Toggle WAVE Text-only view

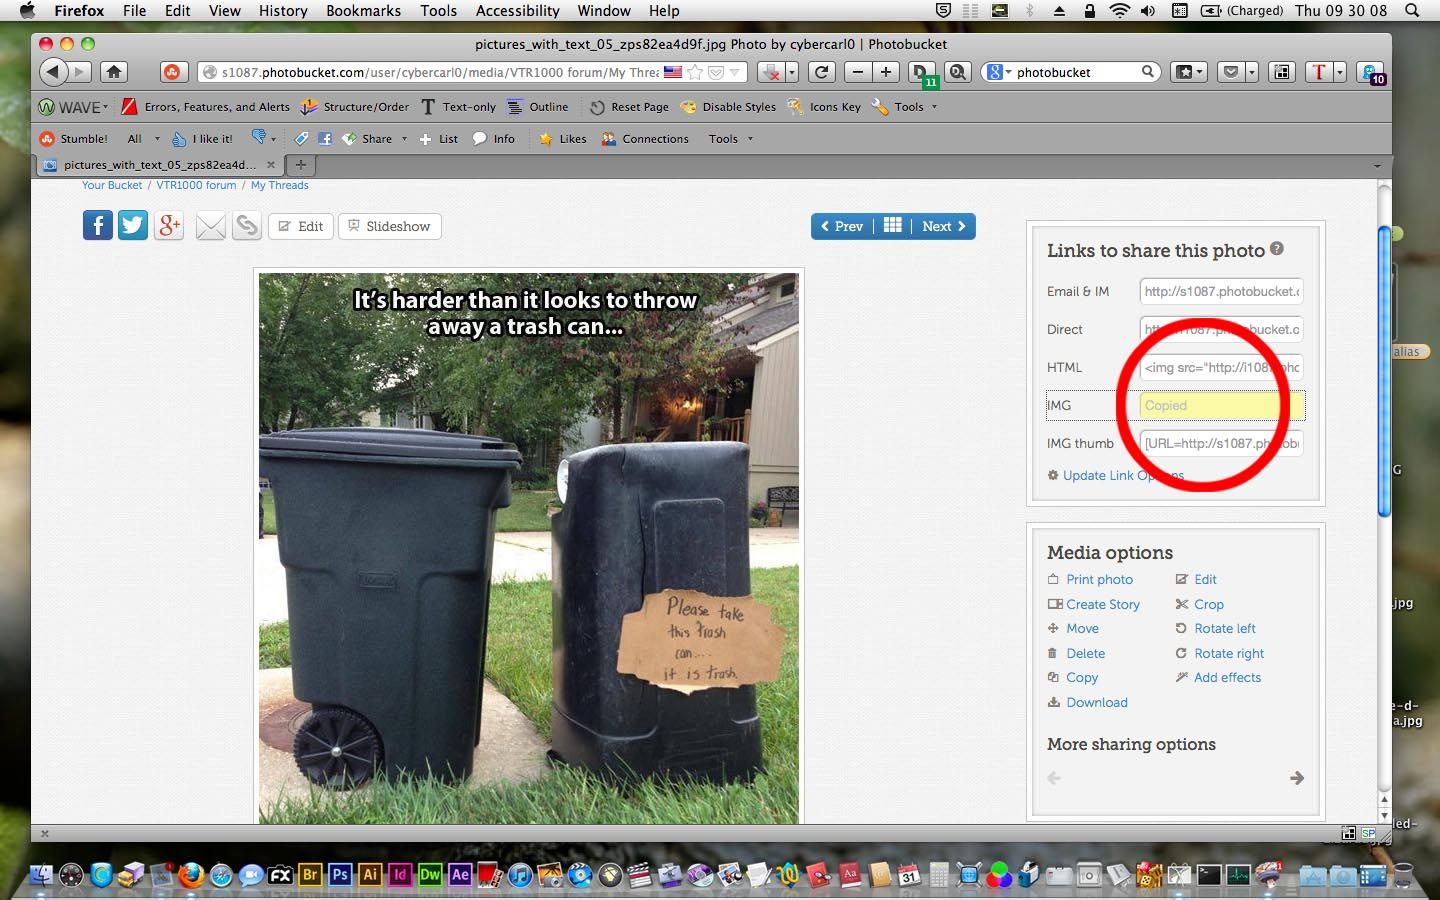(458, 107)
